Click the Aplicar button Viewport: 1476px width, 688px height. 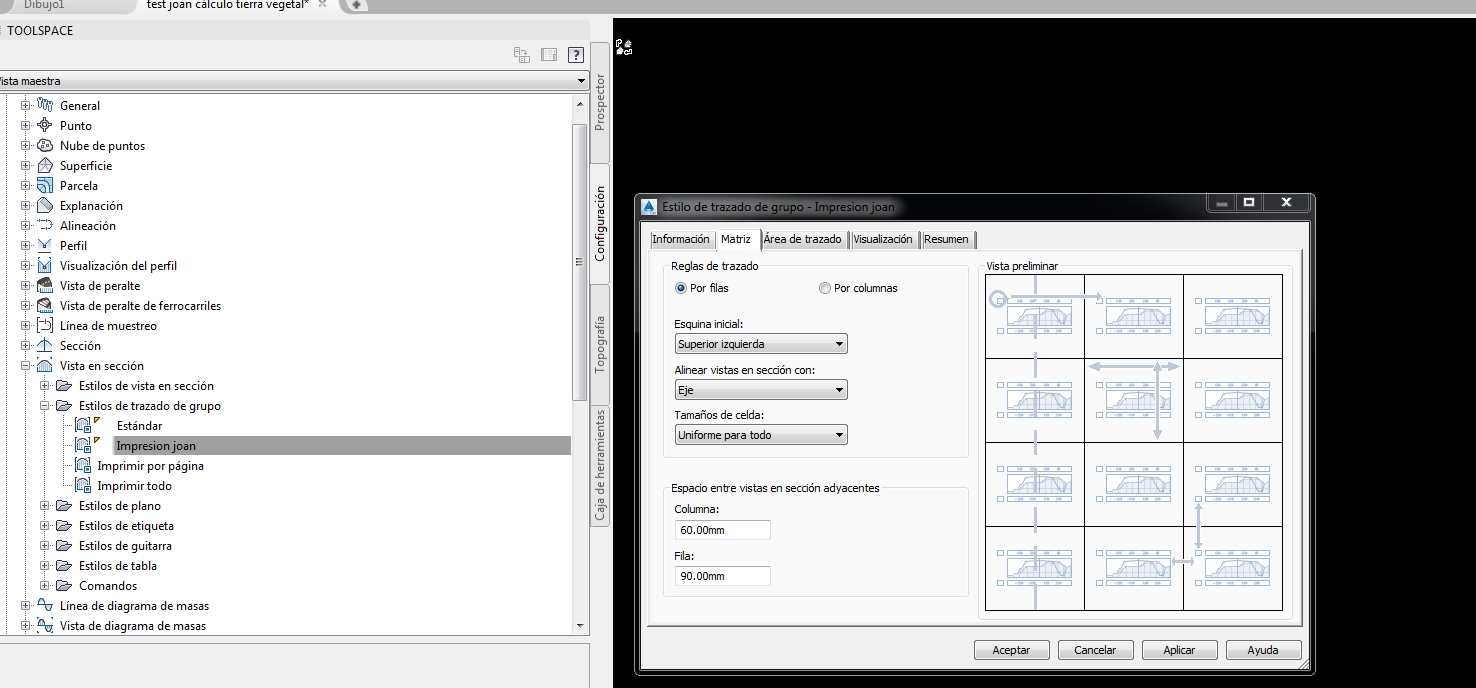pyautogui.click(x=1179, y=649)
